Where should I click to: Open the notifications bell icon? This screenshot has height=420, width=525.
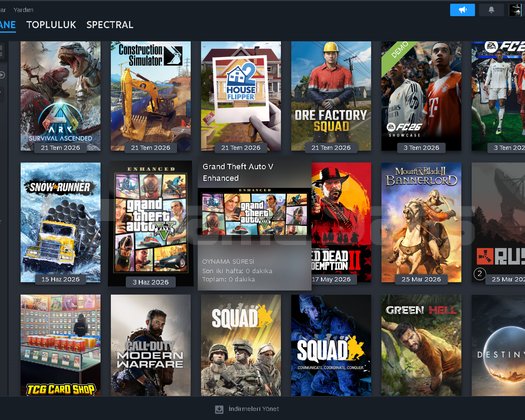pyautogui.click(x=492, y=10)
